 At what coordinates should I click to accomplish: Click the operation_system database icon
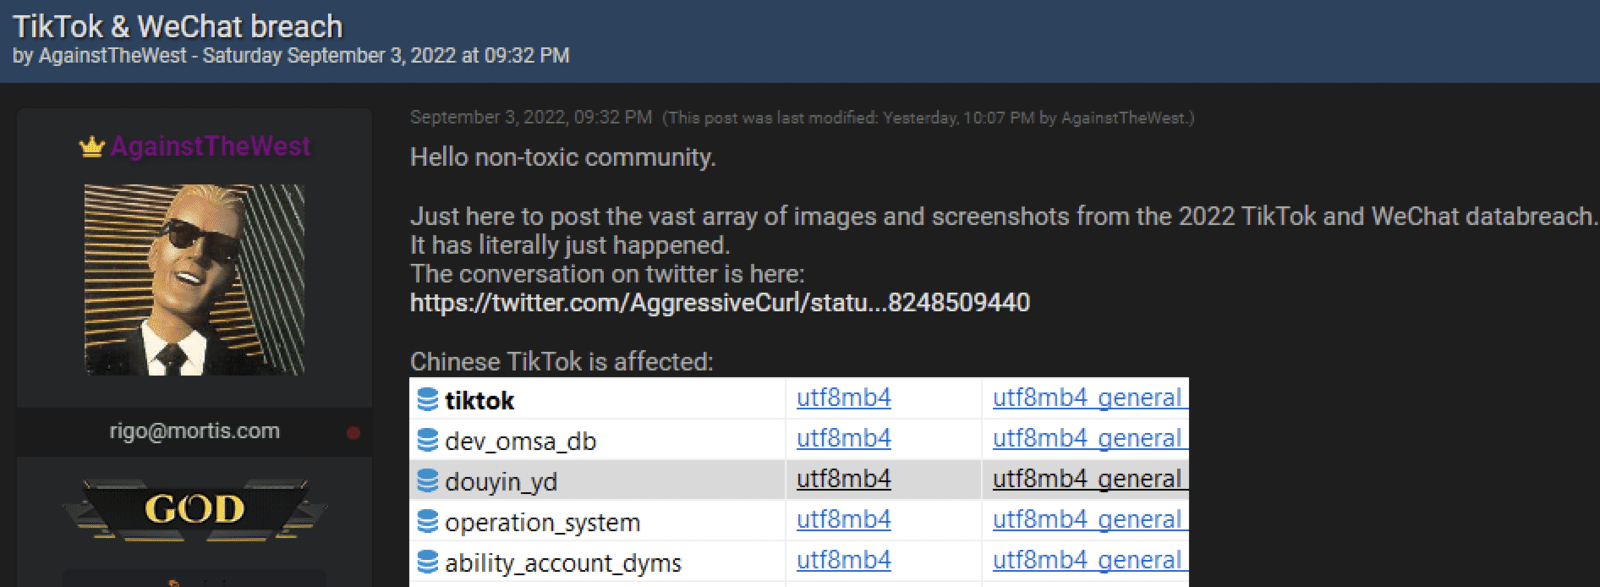coord(427,522)
